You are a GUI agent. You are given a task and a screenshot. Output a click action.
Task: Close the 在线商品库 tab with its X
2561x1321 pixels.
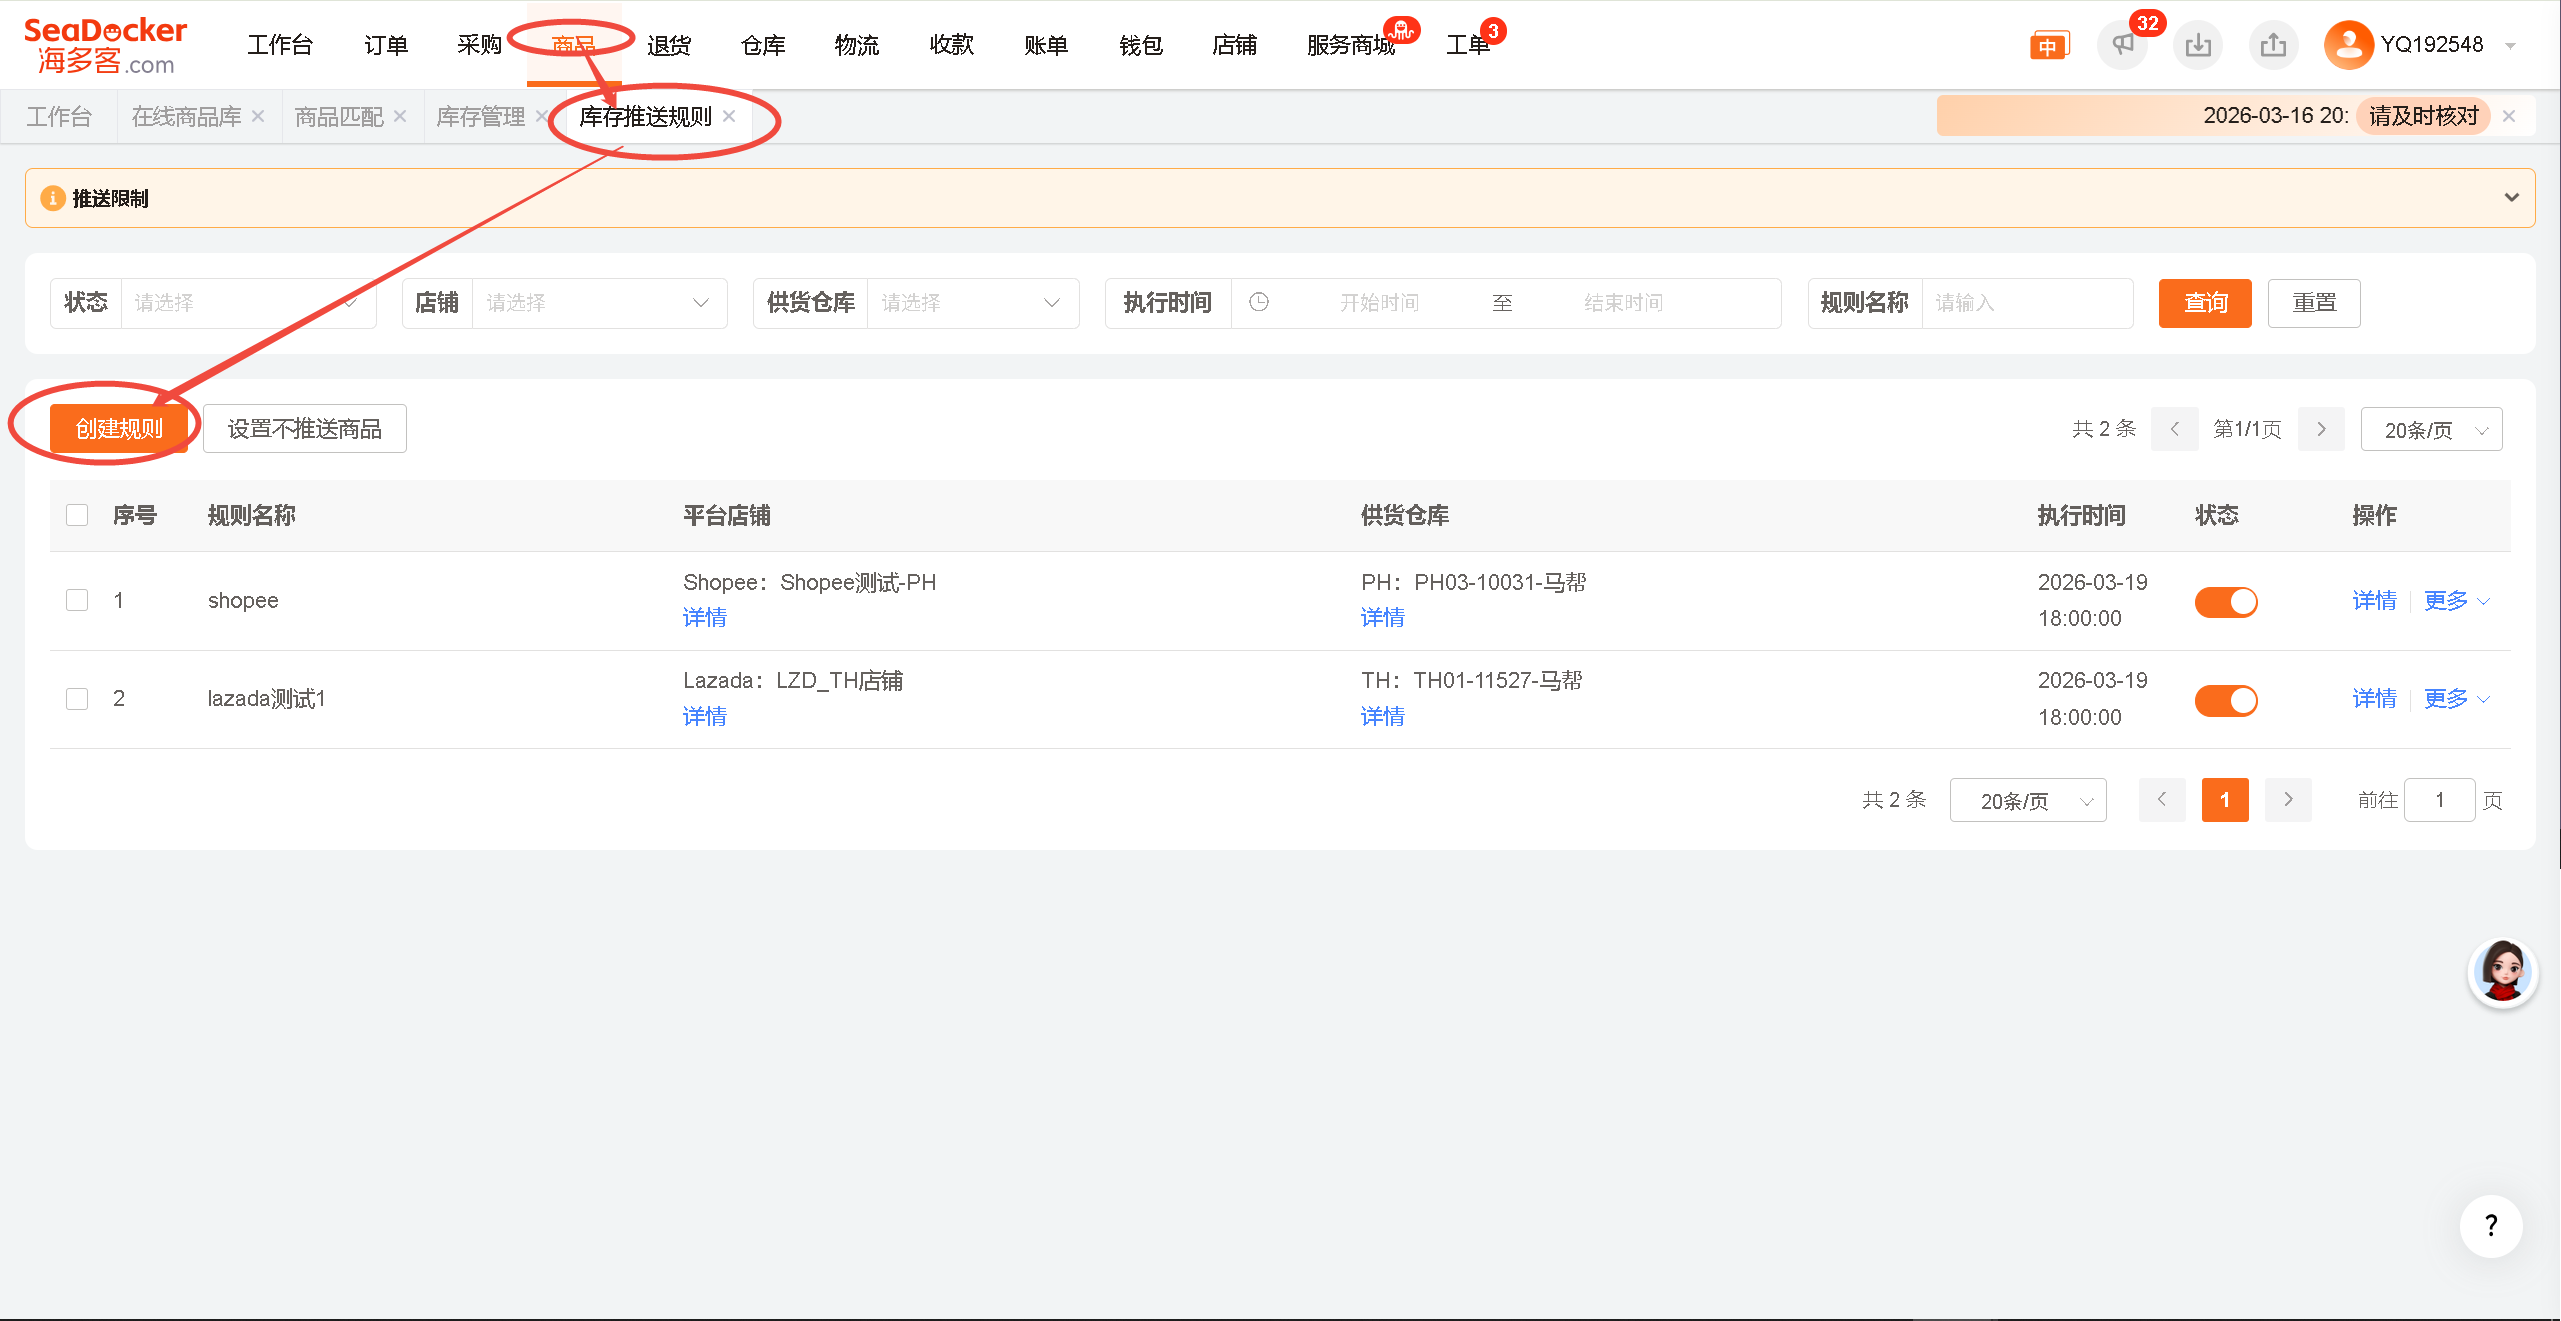258,116
